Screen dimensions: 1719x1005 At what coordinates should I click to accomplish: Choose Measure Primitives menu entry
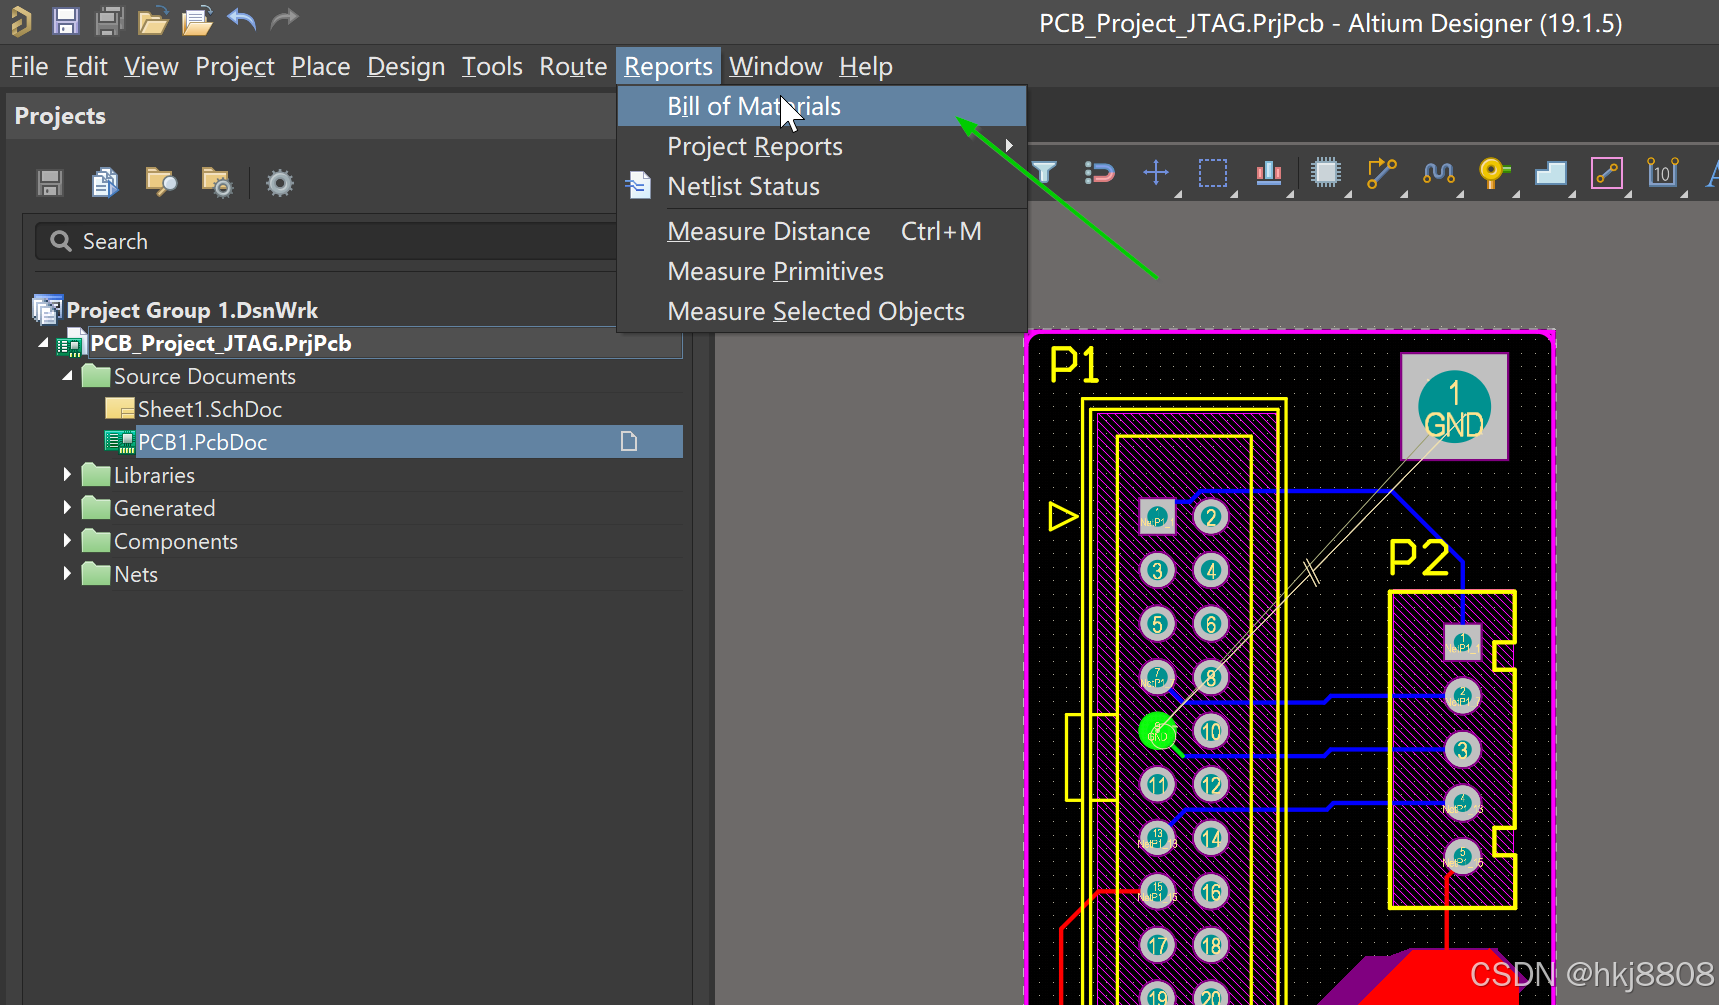coord(822,271)
